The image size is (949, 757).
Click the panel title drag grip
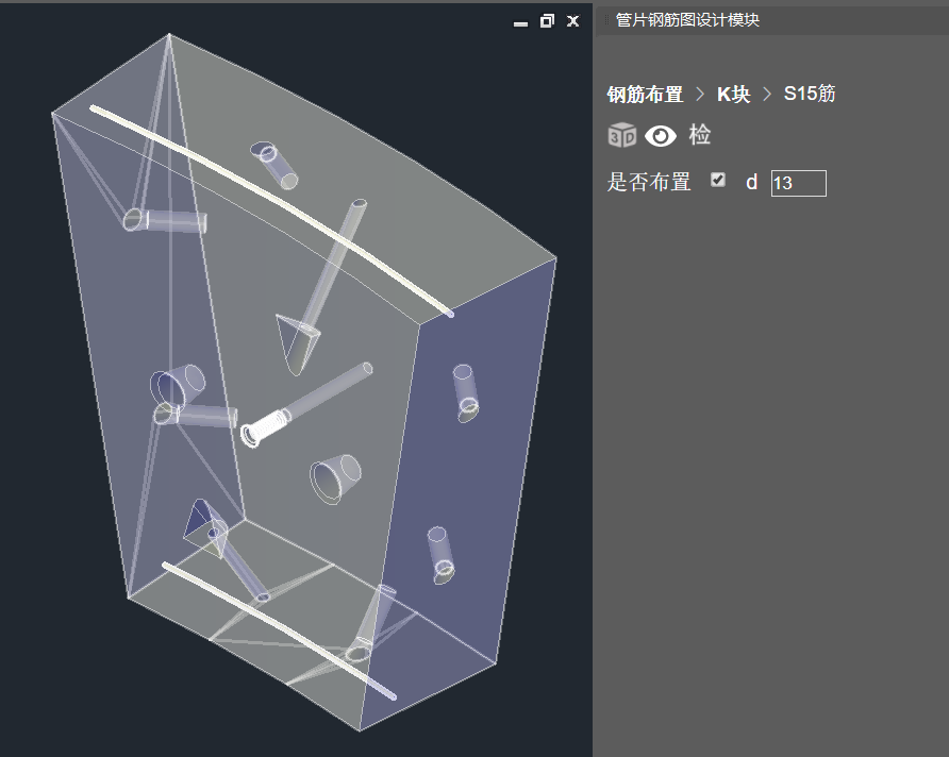(606, 20)
